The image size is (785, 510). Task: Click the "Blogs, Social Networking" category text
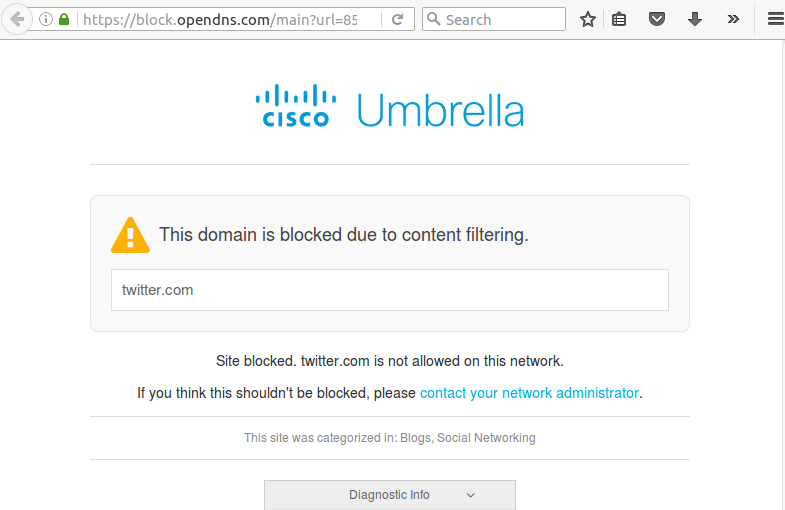(x=468, y=438)
